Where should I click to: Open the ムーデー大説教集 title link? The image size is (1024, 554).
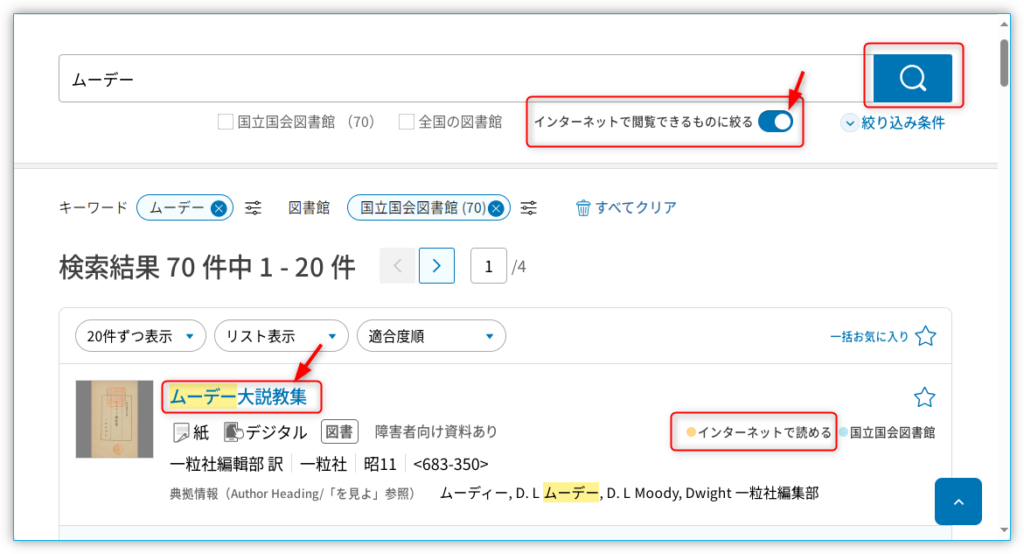[x=238, y=397]
